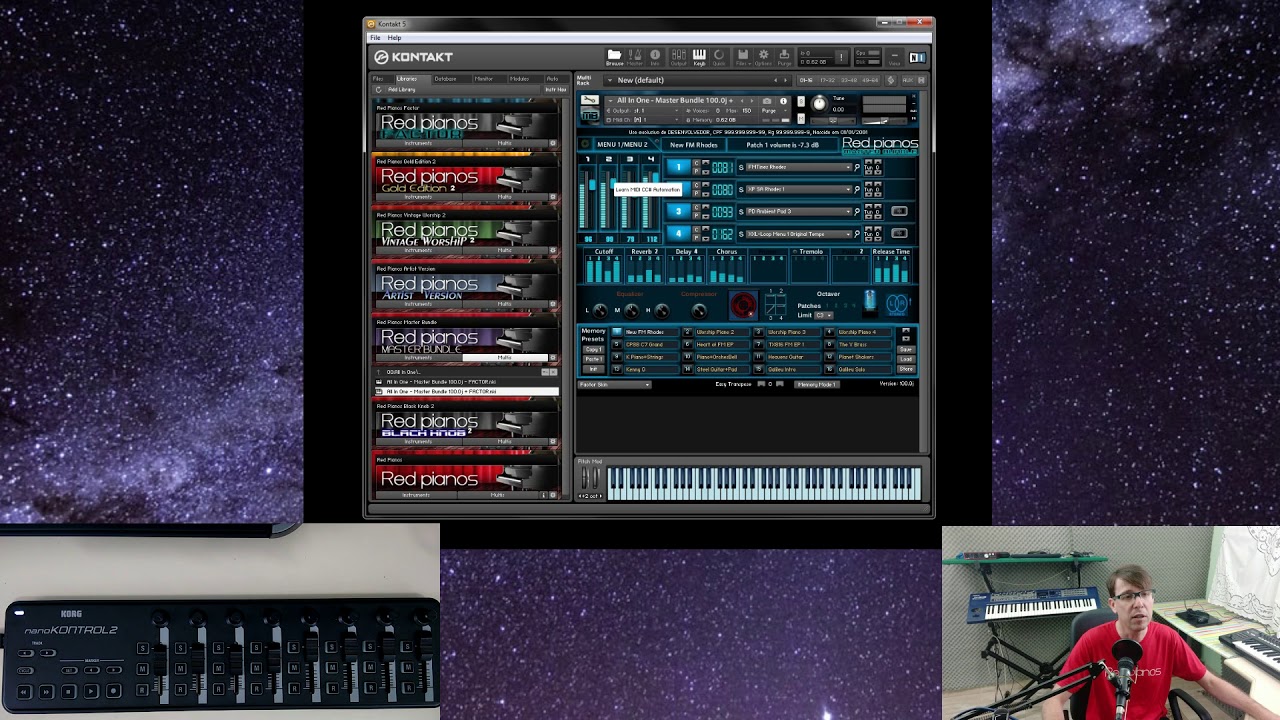Click the panic exclamation button
Image resolution: width=1280 pixels, height=720 pixels.
[842, 57]
